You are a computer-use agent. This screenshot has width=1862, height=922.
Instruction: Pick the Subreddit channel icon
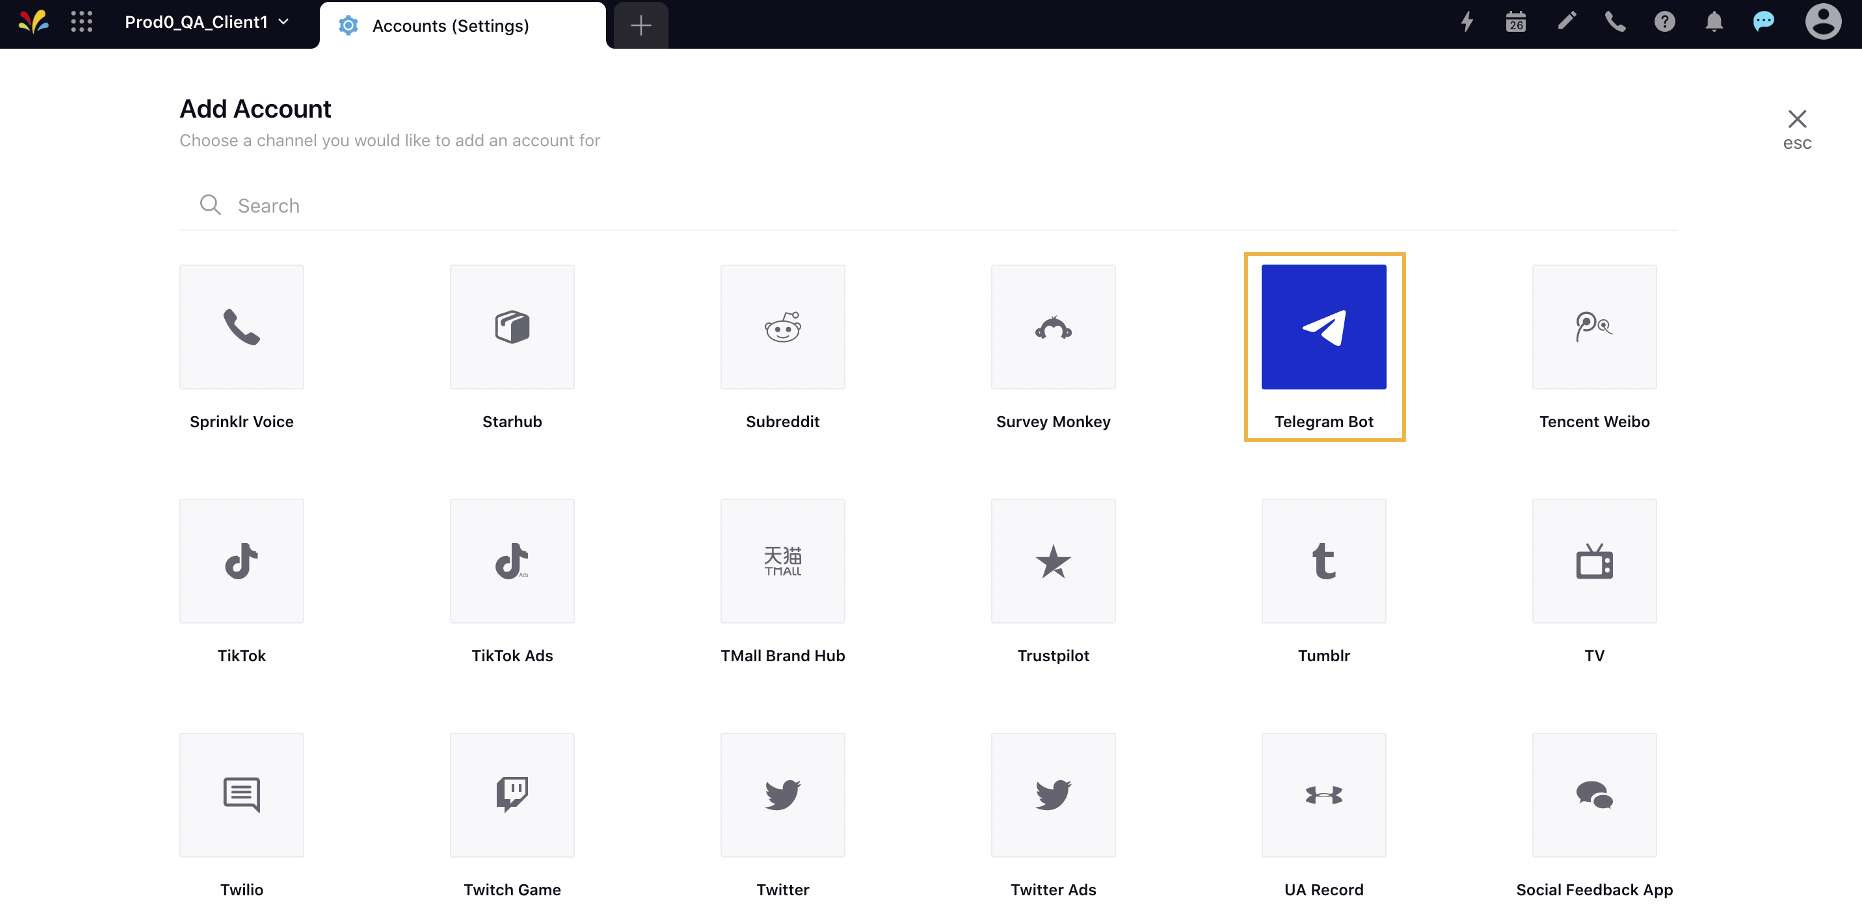(783, 327)
